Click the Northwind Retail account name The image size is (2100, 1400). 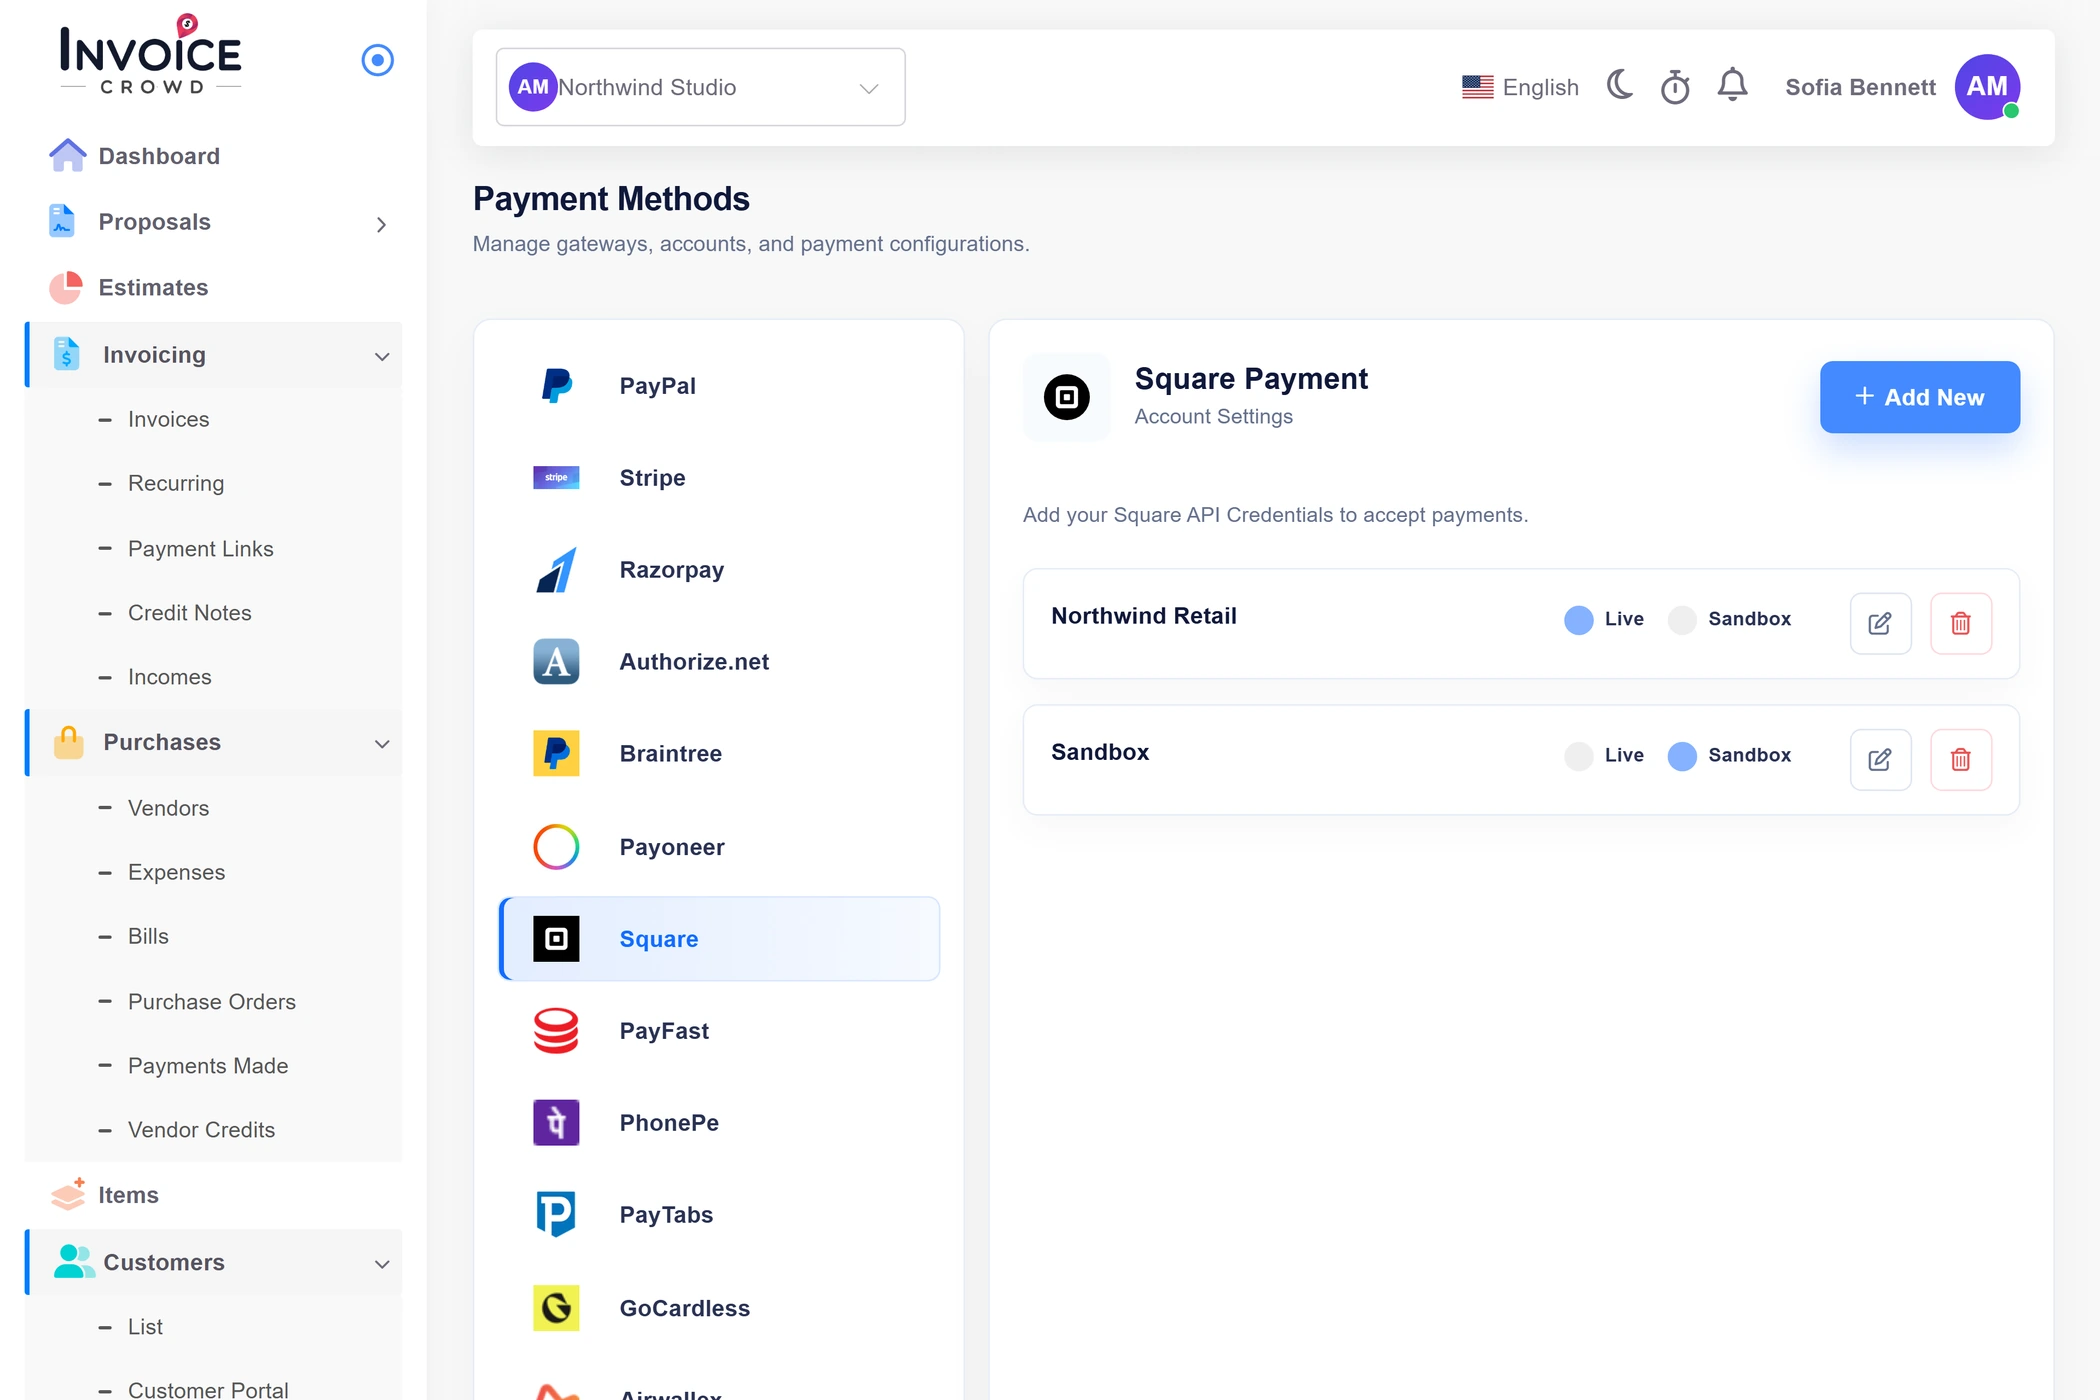pos(1144,616)
